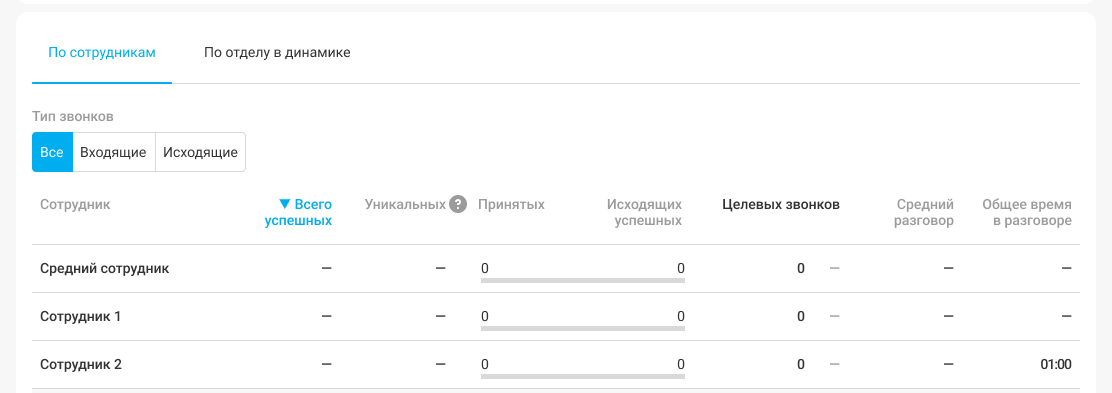This screenshot has height=393, width=1112.
Task: Select the Исходящие call type filter
Action: point(201,152)
